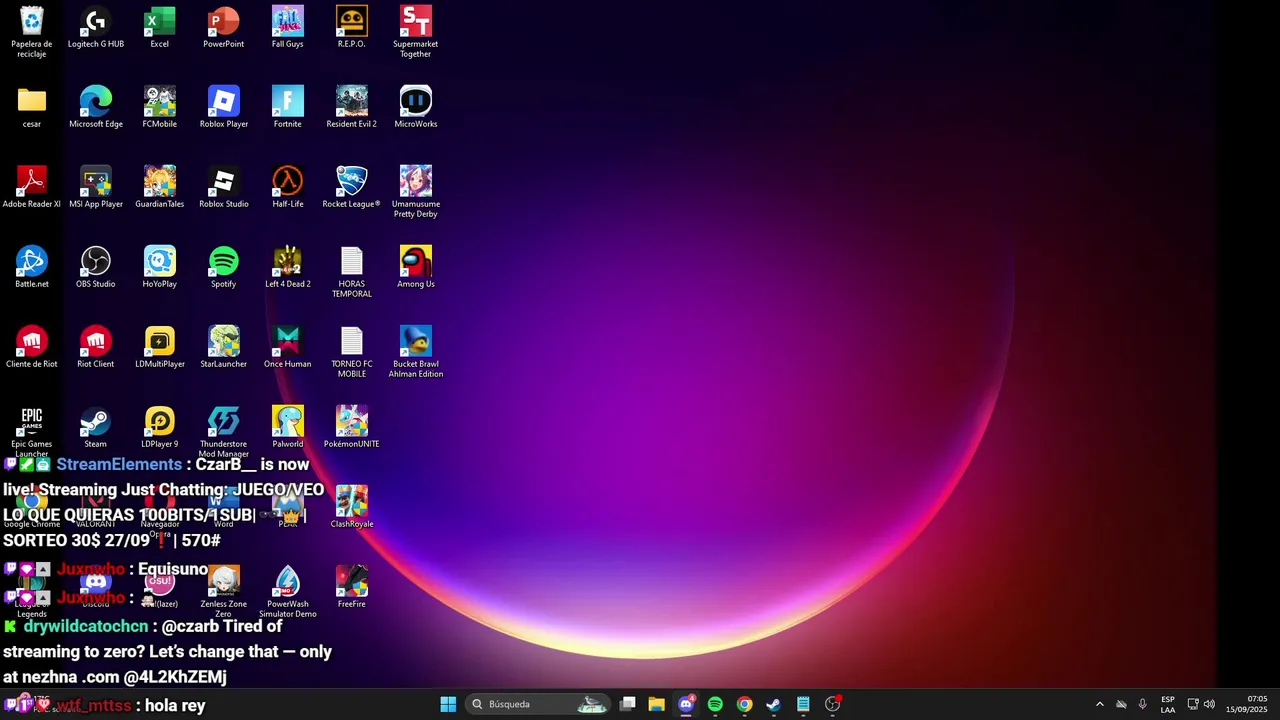The height and width of the screenshot is (720, 1280).
Task: Select the HORAS TEMPORAL text file
Action: coord(352,272)
